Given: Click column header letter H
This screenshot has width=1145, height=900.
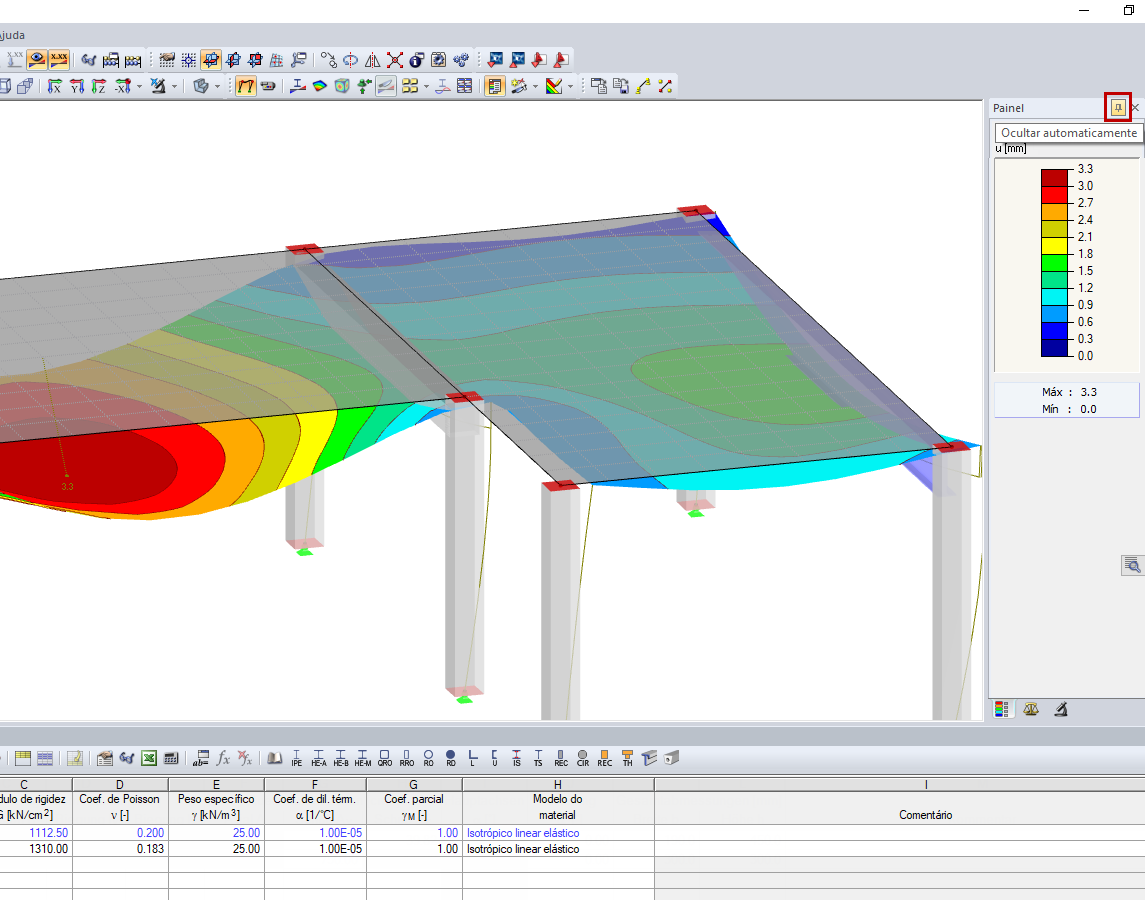Looking at the screenshot, I should tap(558, 785).
